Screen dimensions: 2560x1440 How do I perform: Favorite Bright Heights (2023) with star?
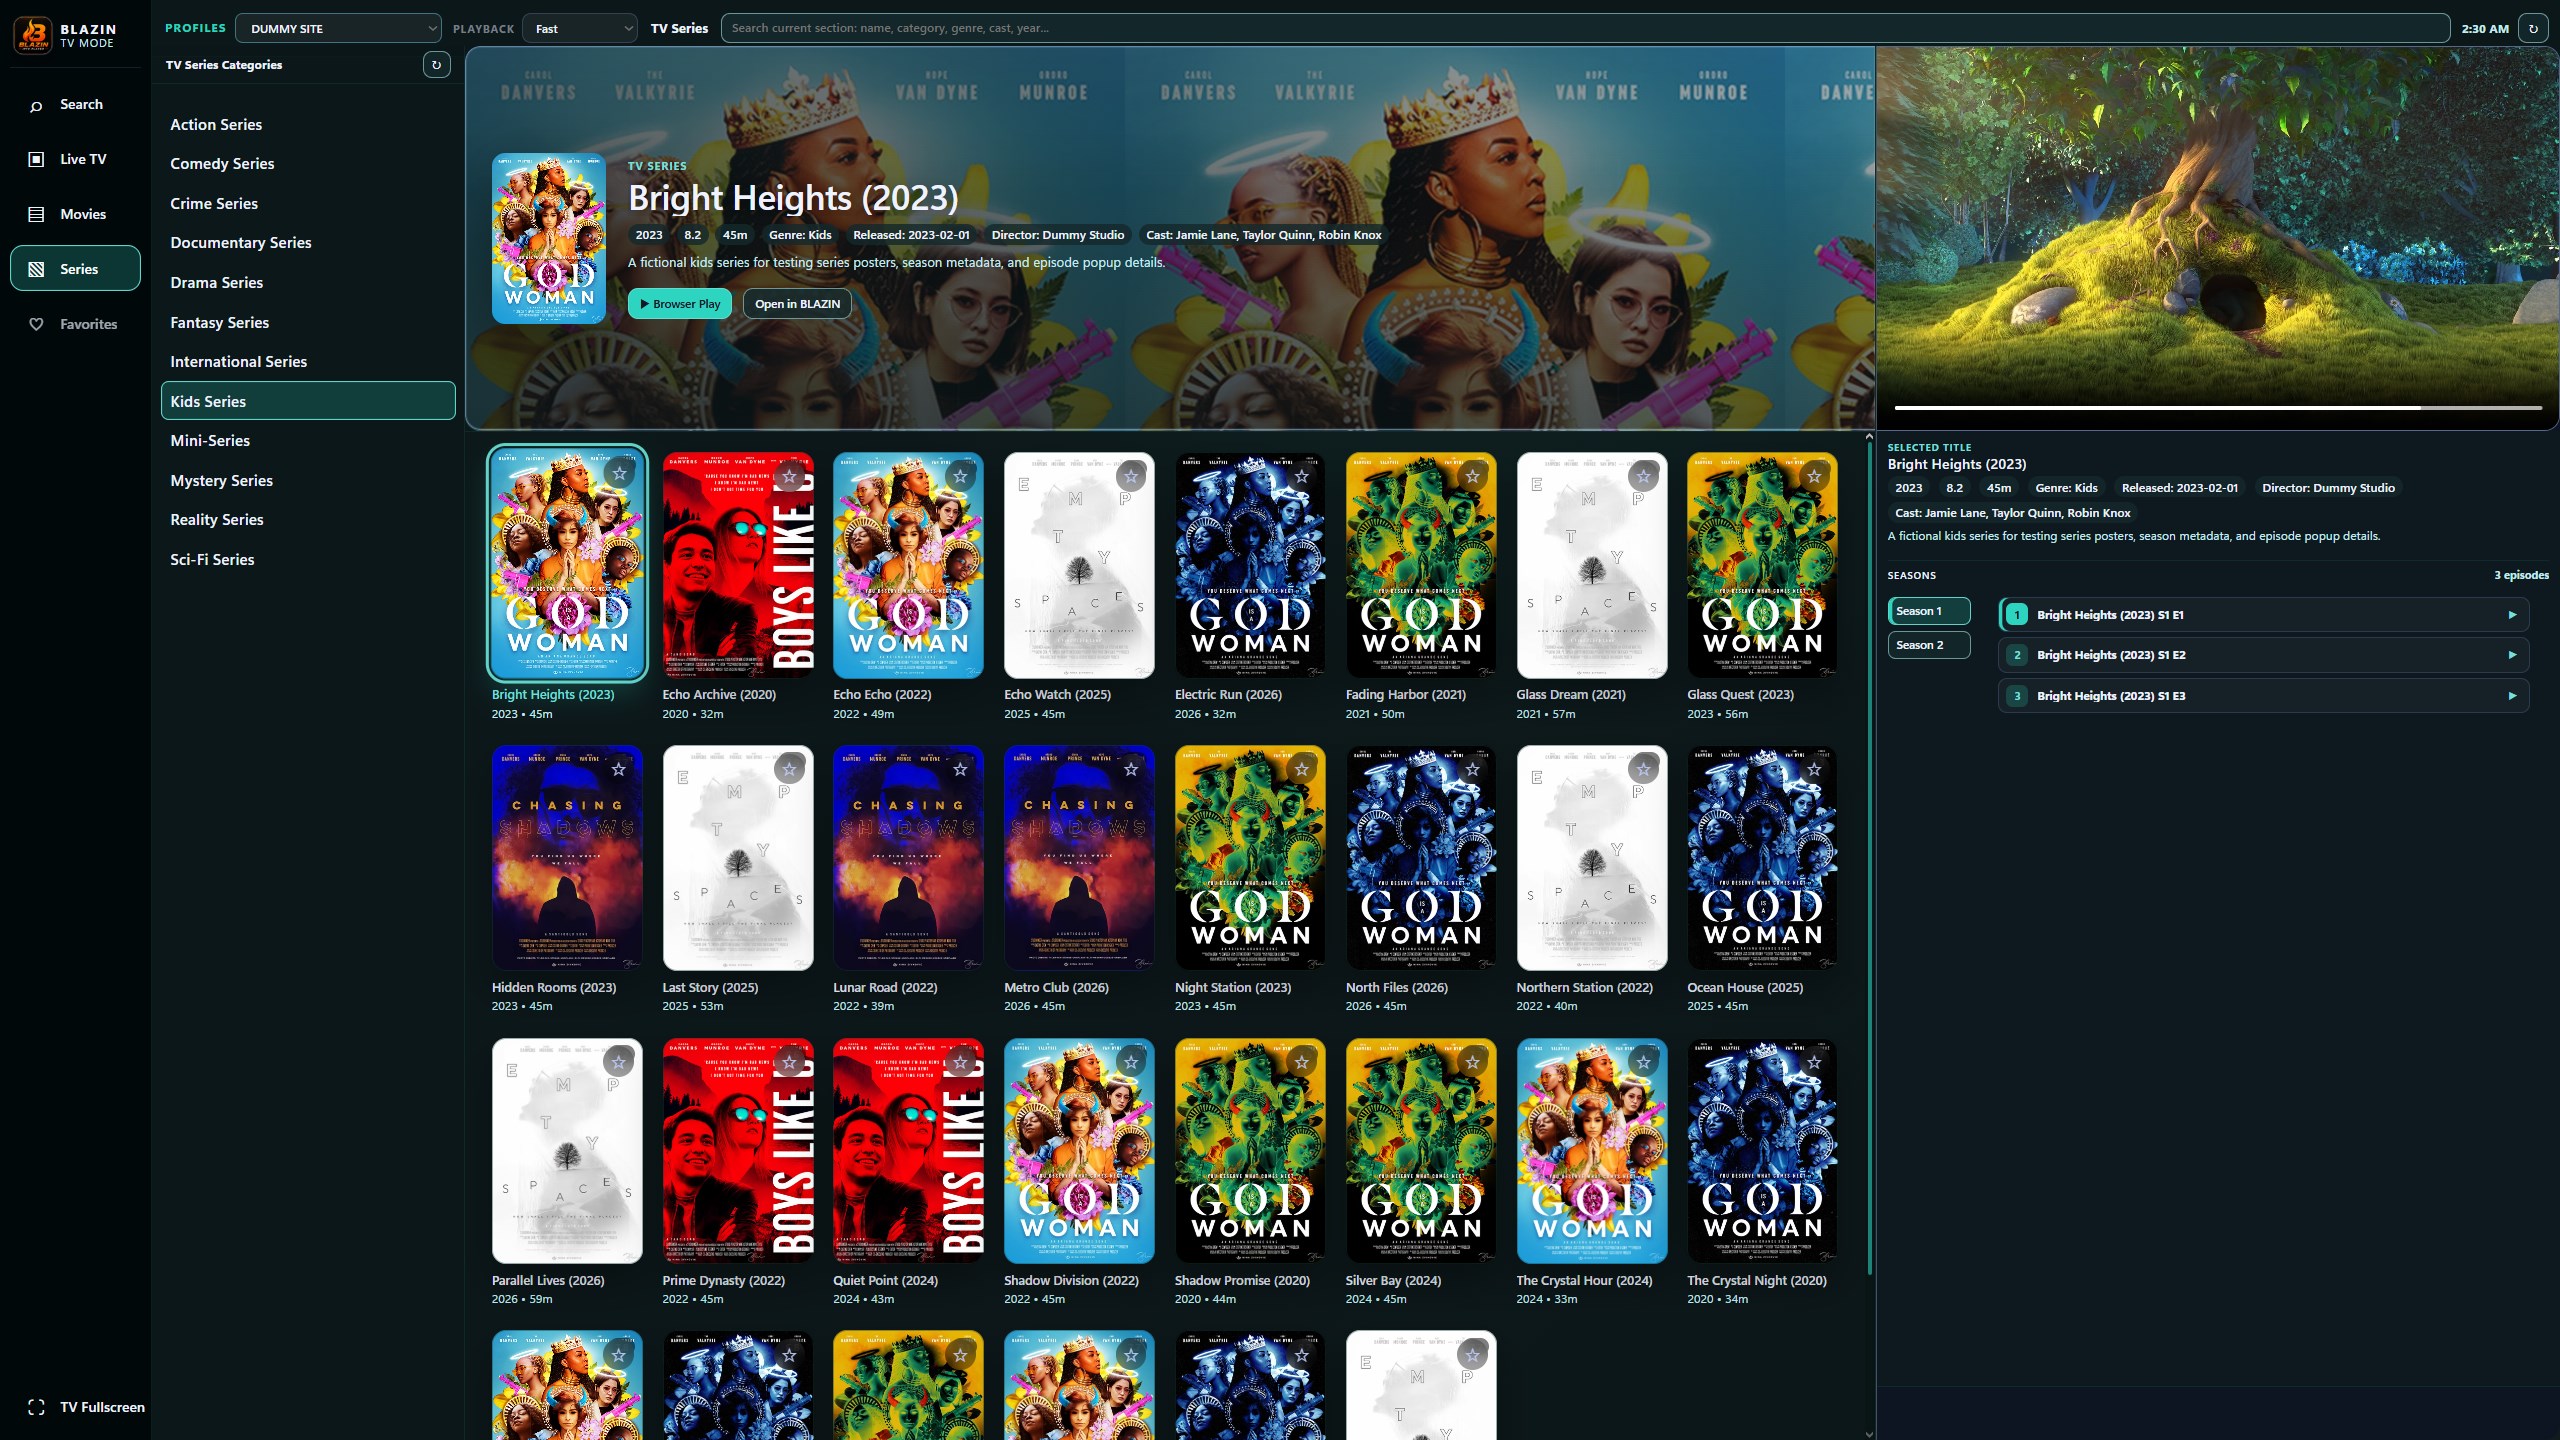[x=620, y=474]
